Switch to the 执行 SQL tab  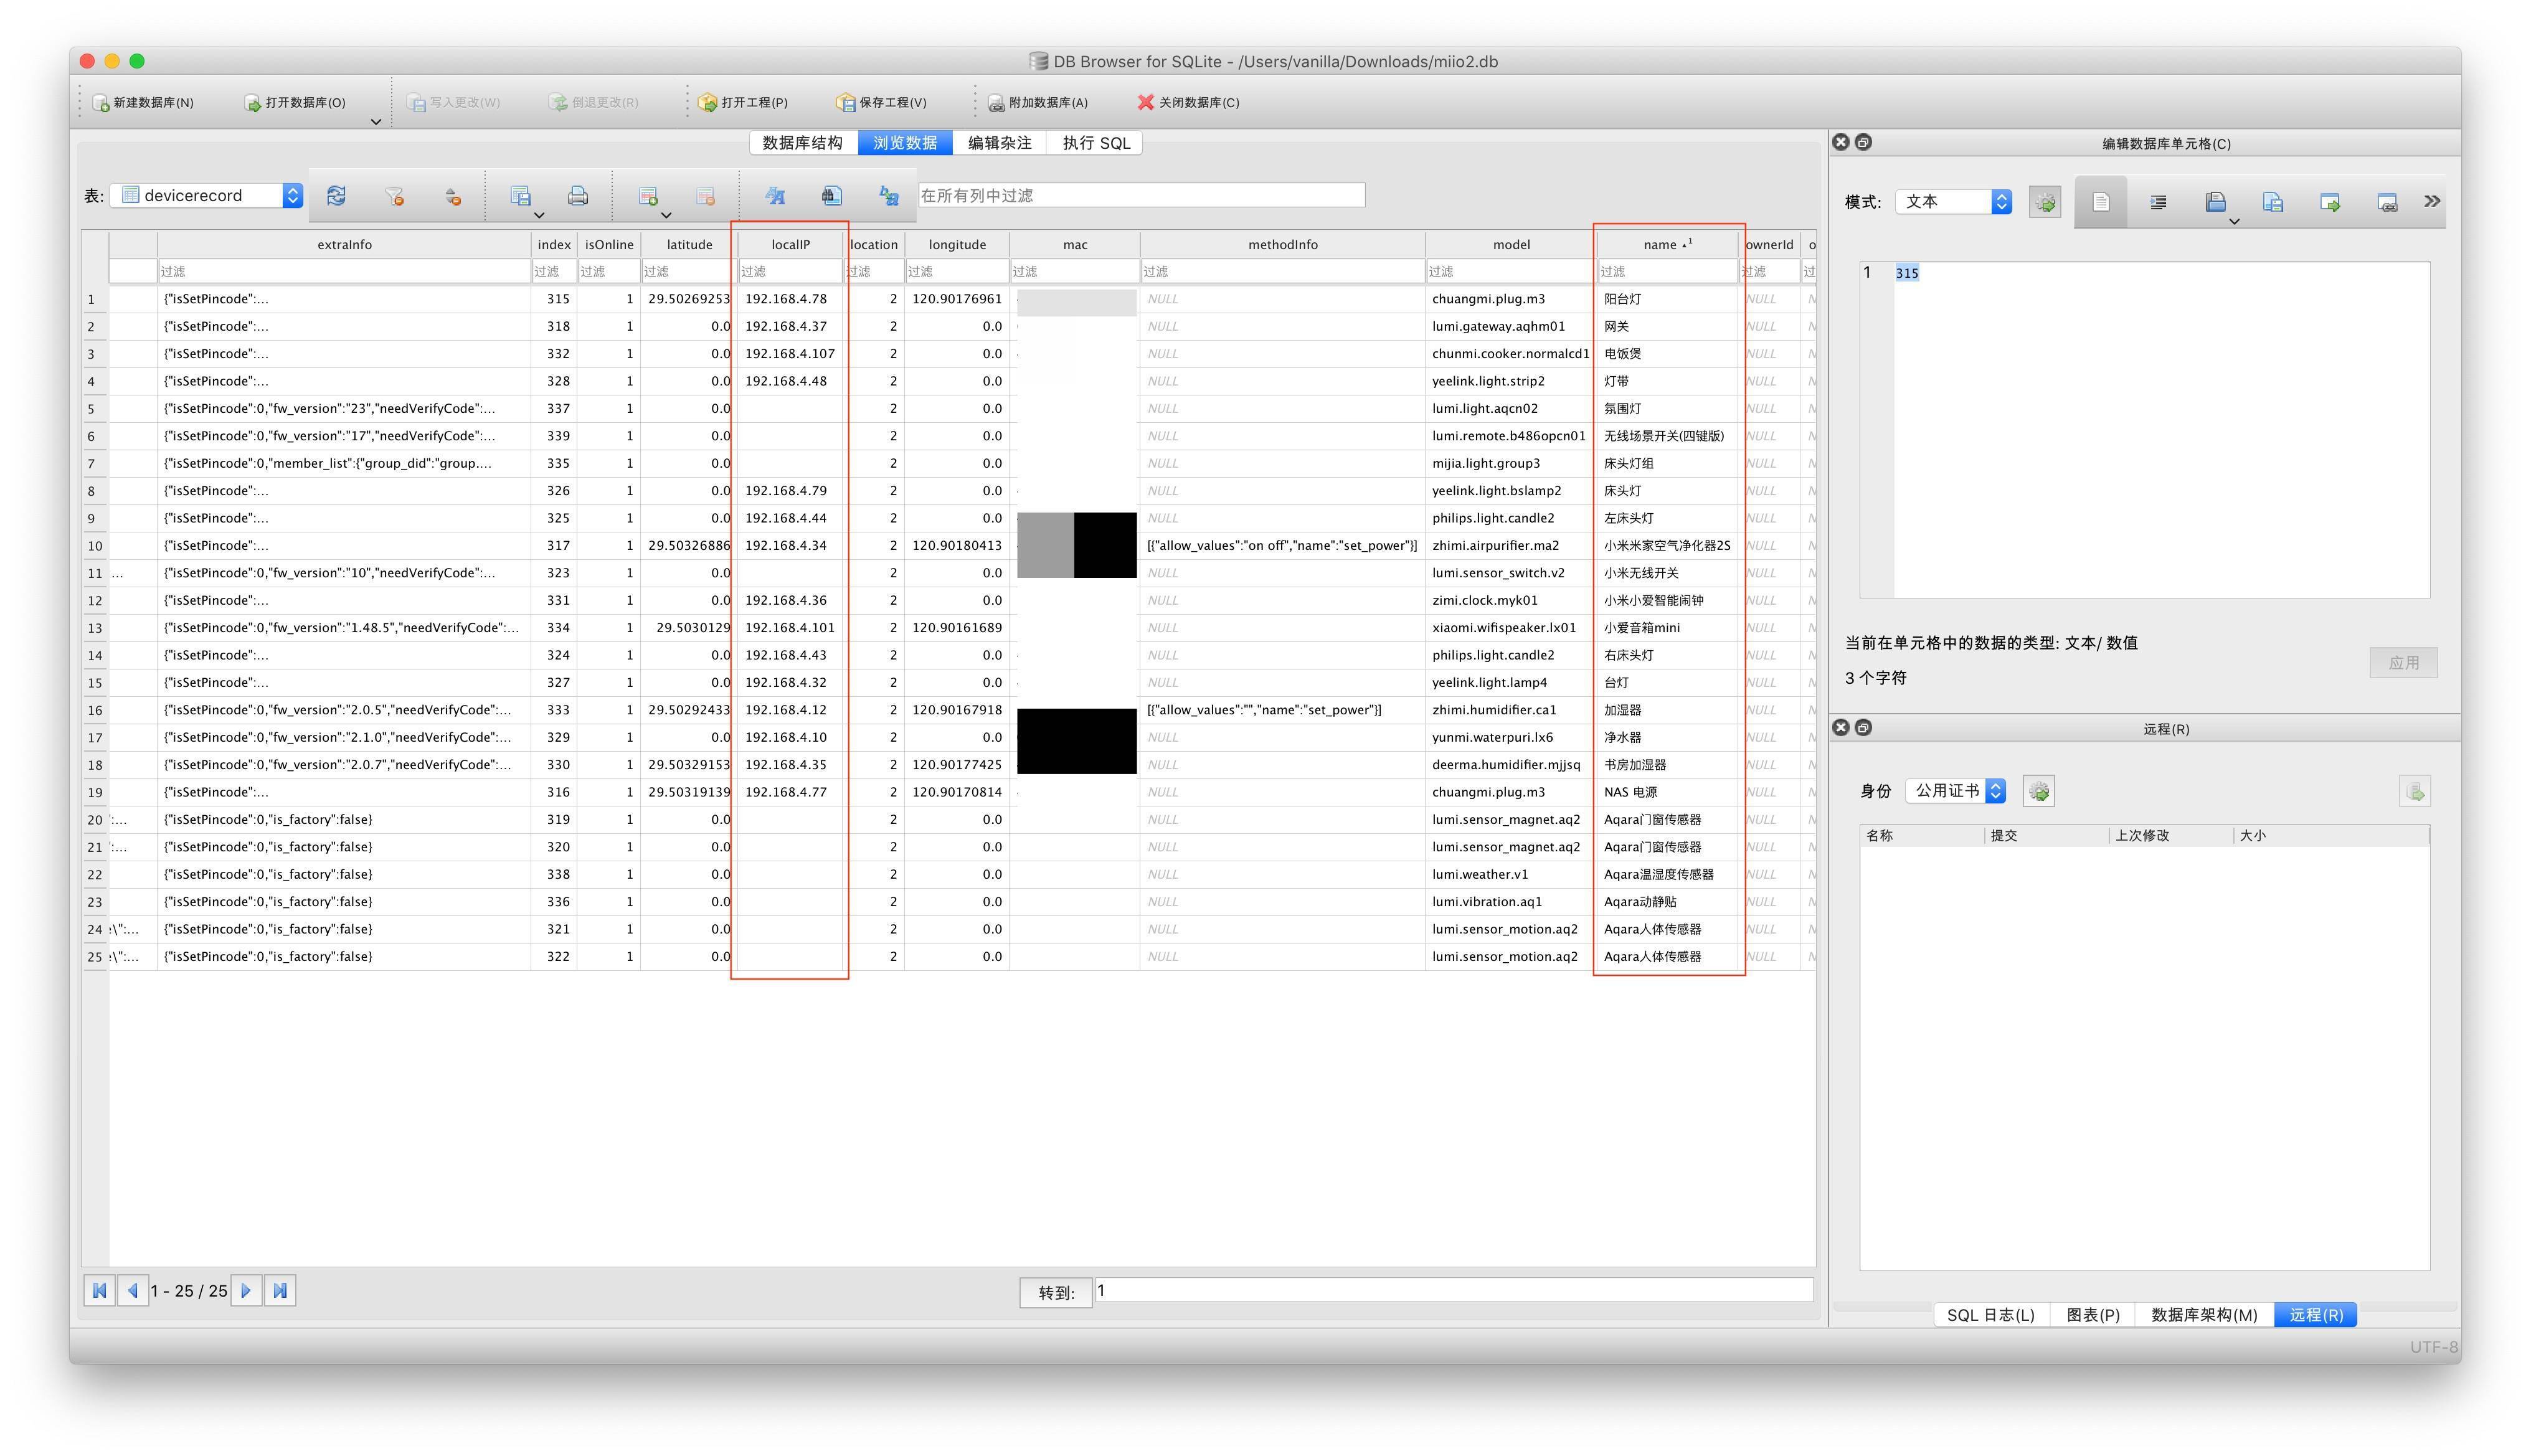(1096, 143)
